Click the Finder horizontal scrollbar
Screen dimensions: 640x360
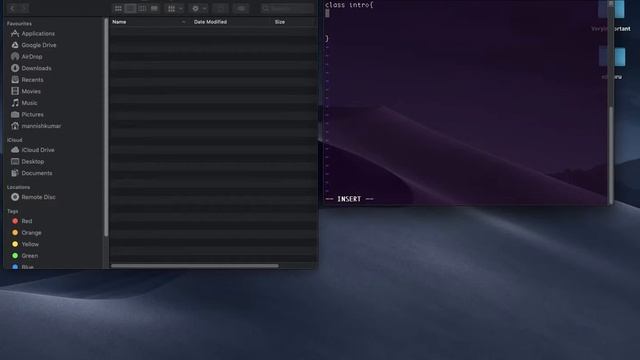click(195, 266)
